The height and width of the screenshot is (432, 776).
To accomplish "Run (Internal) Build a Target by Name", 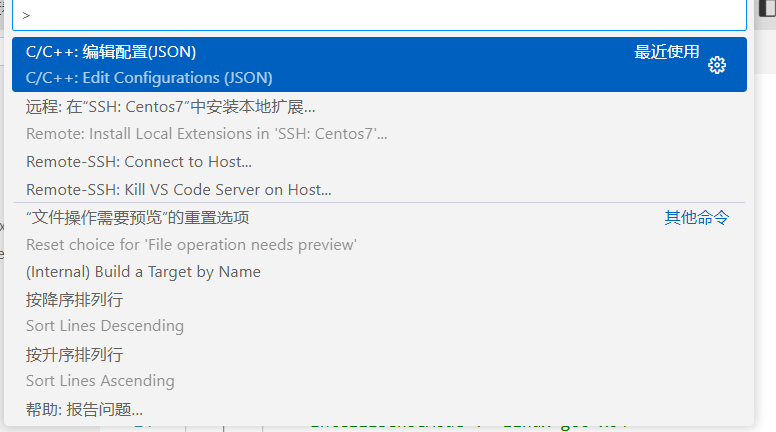I will click(143, 272).
